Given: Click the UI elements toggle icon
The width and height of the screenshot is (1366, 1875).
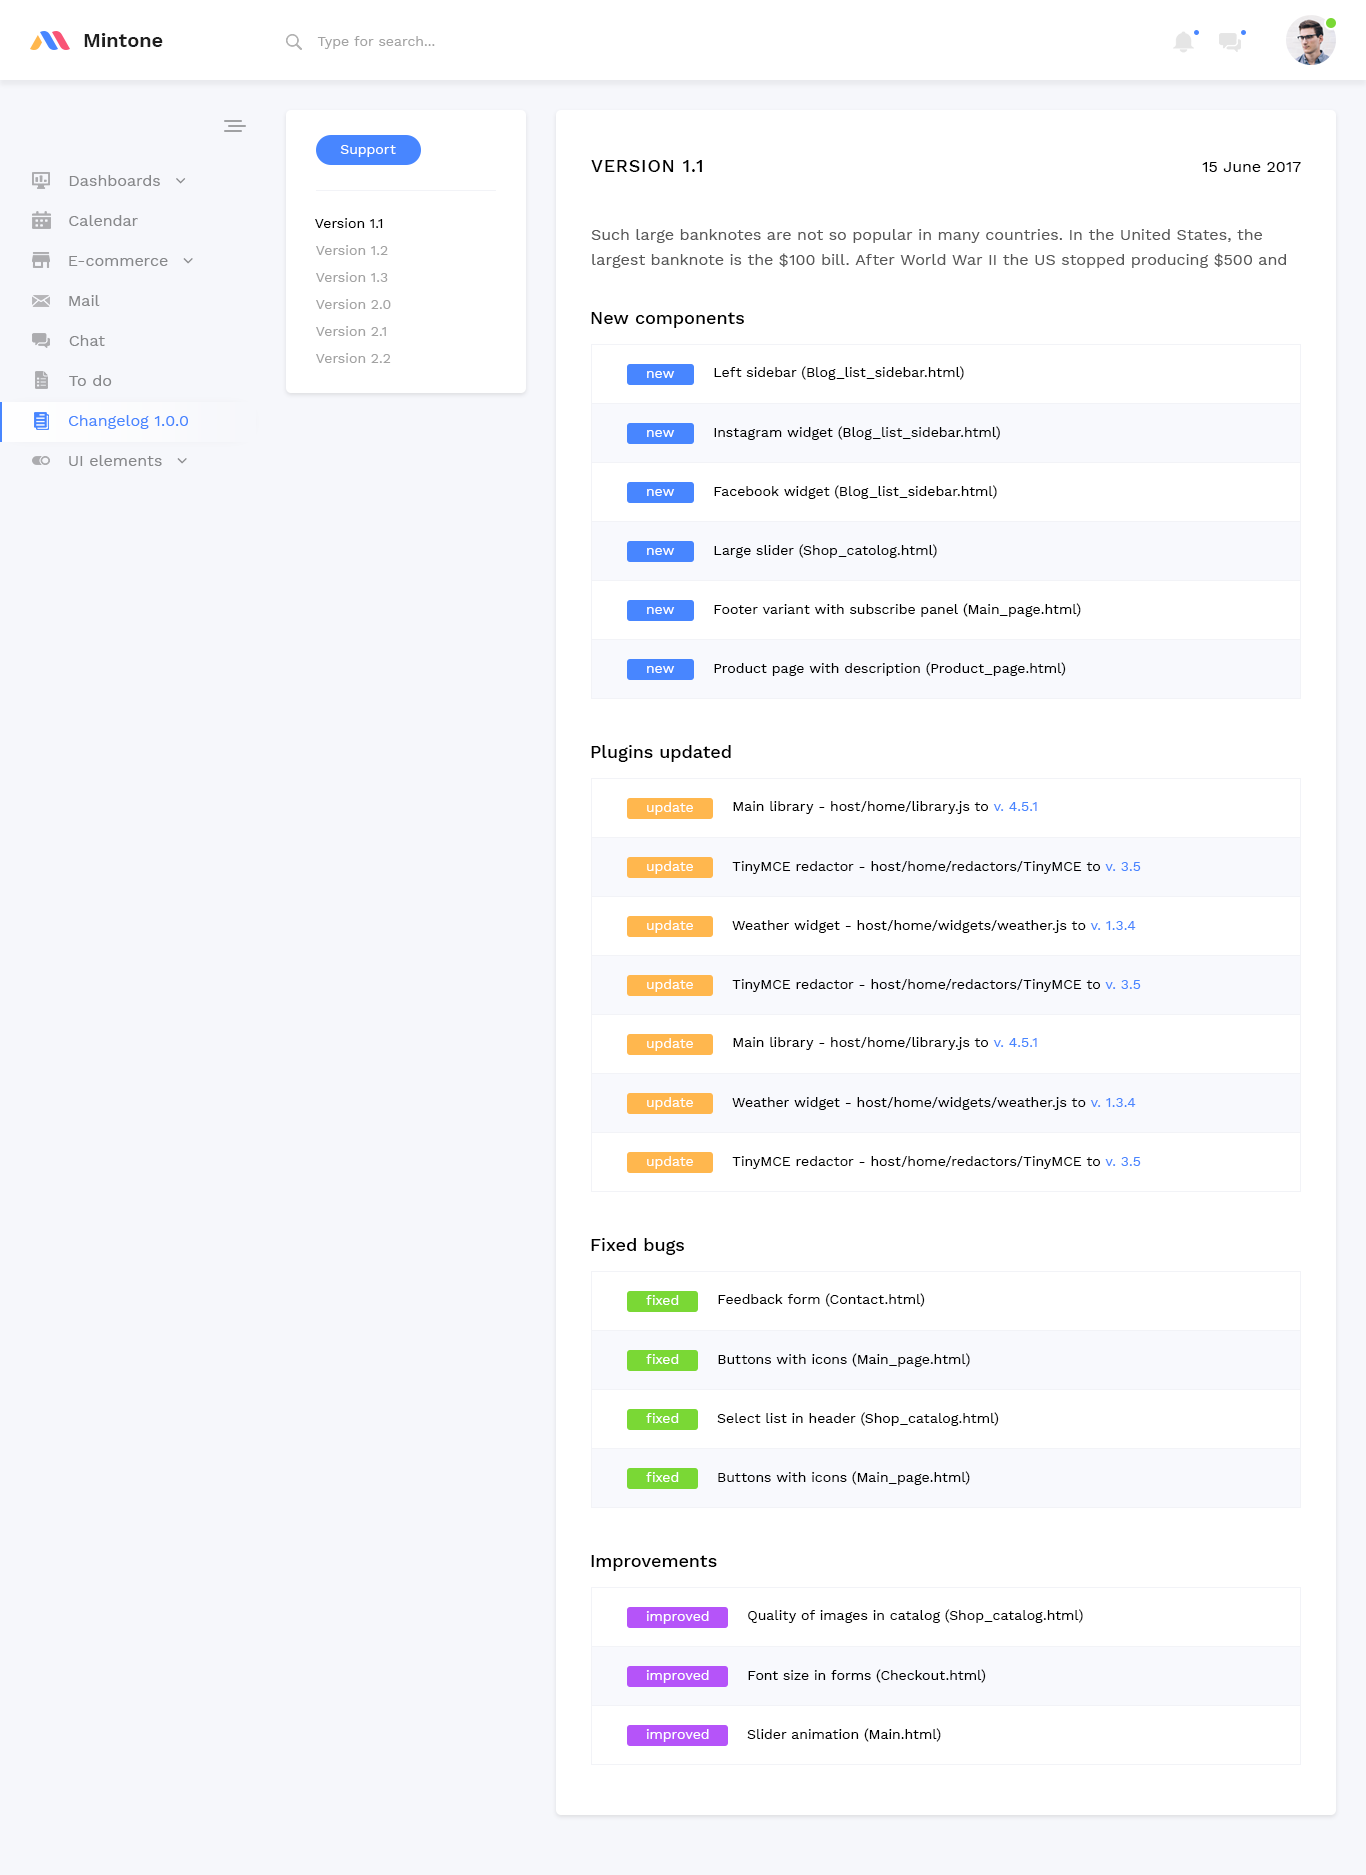Looking at the screenshot, I should coord(41,461).
